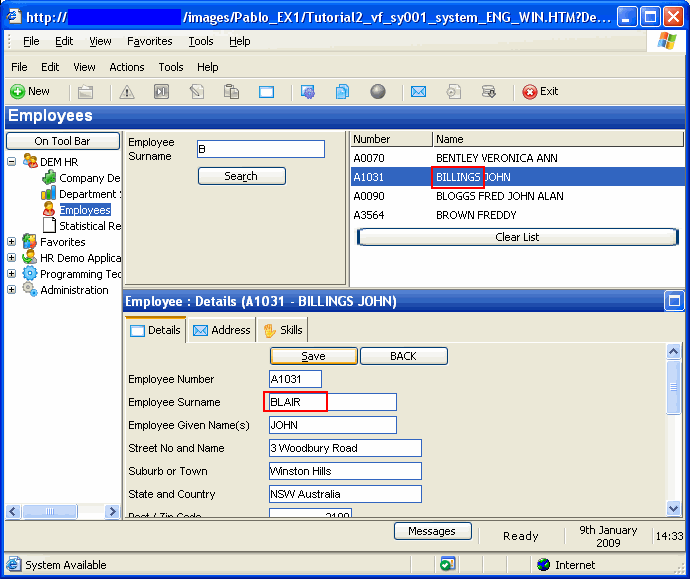Image resolution: width=690 pixels, height=579 pixels.
Task: Click the gray sphere toolbar icon
Action: click(378, 92)
